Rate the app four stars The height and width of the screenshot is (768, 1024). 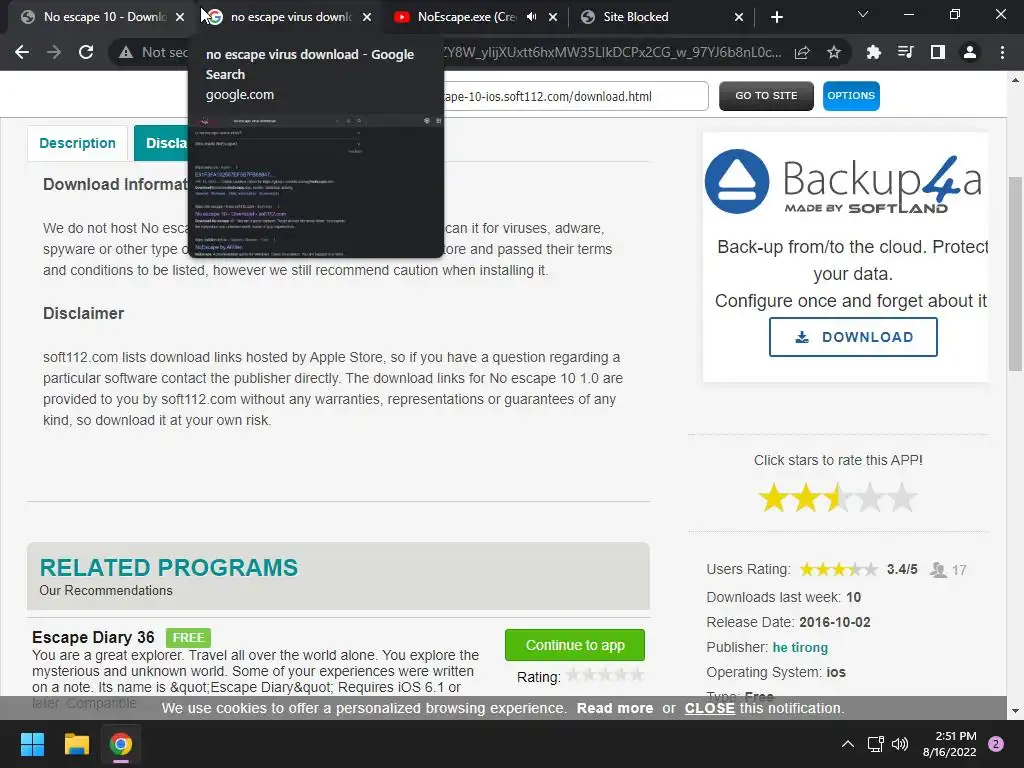click(869, 498)
